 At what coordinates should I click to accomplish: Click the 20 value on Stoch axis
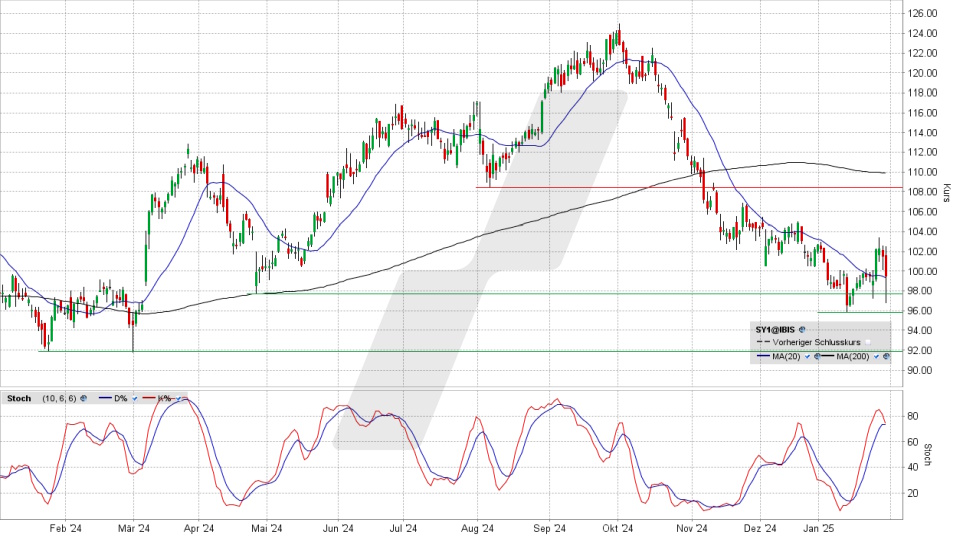pyautogui.click(x=912, y=493)
